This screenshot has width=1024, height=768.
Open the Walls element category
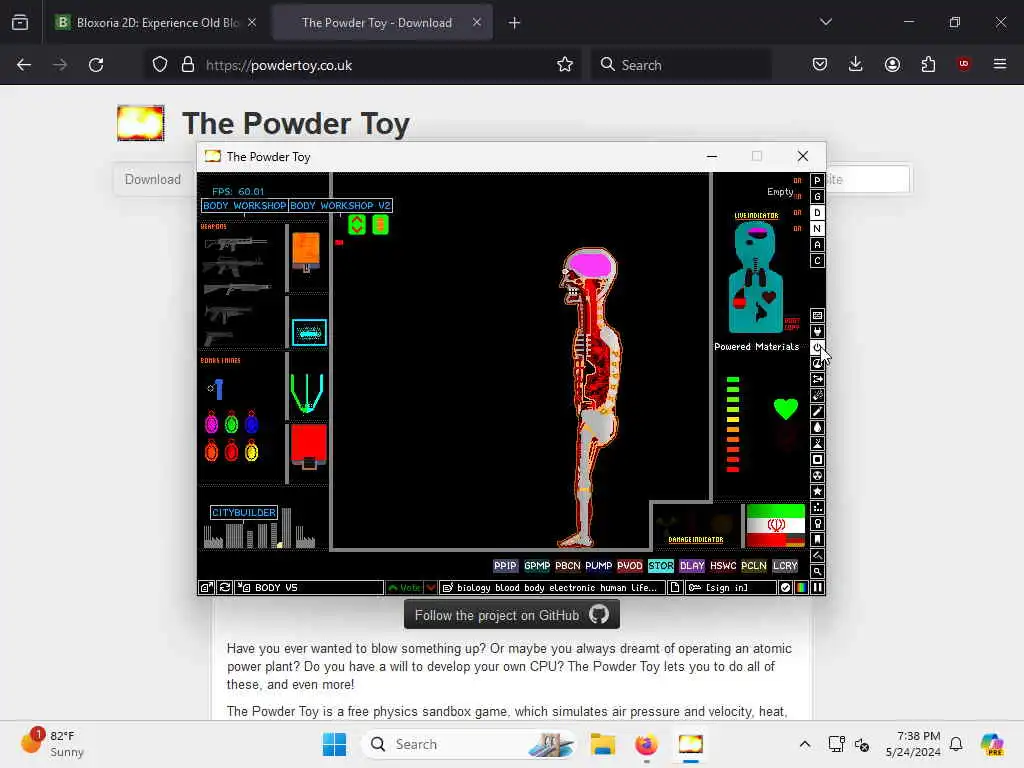click(x=817, y=315)
